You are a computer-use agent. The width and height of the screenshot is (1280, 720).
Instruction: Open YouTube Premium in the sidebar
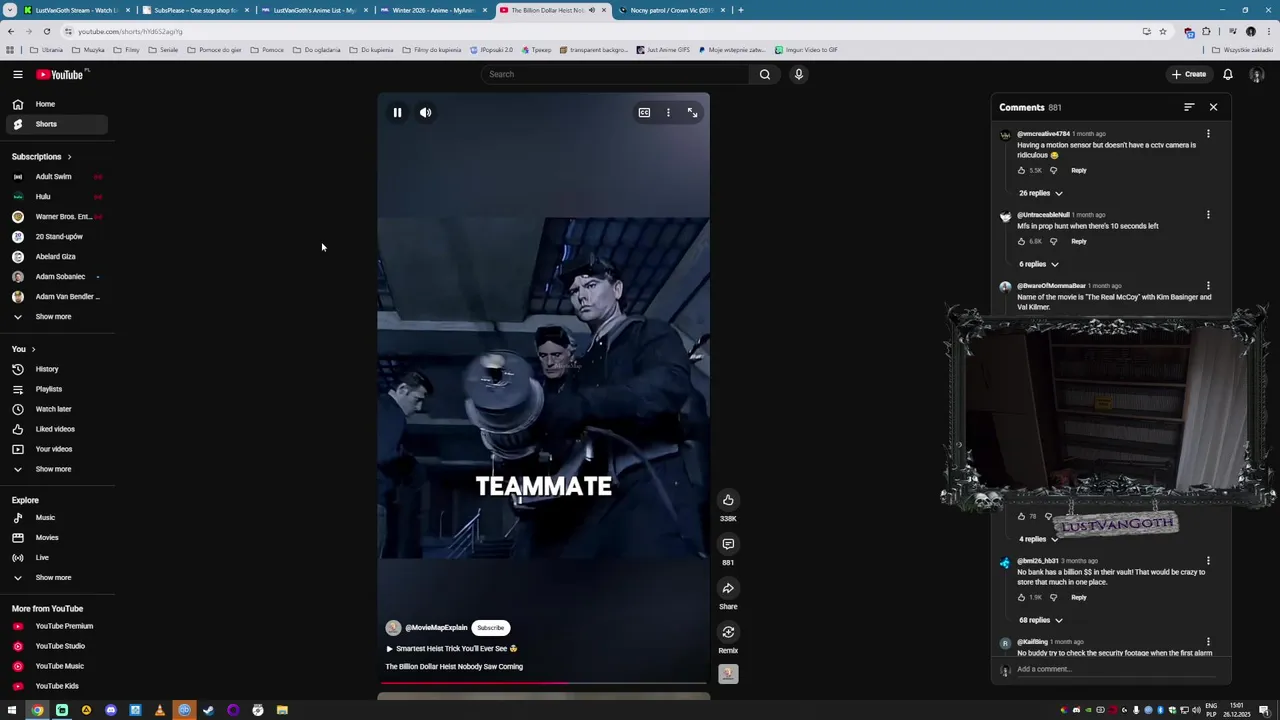coord(56,626)
